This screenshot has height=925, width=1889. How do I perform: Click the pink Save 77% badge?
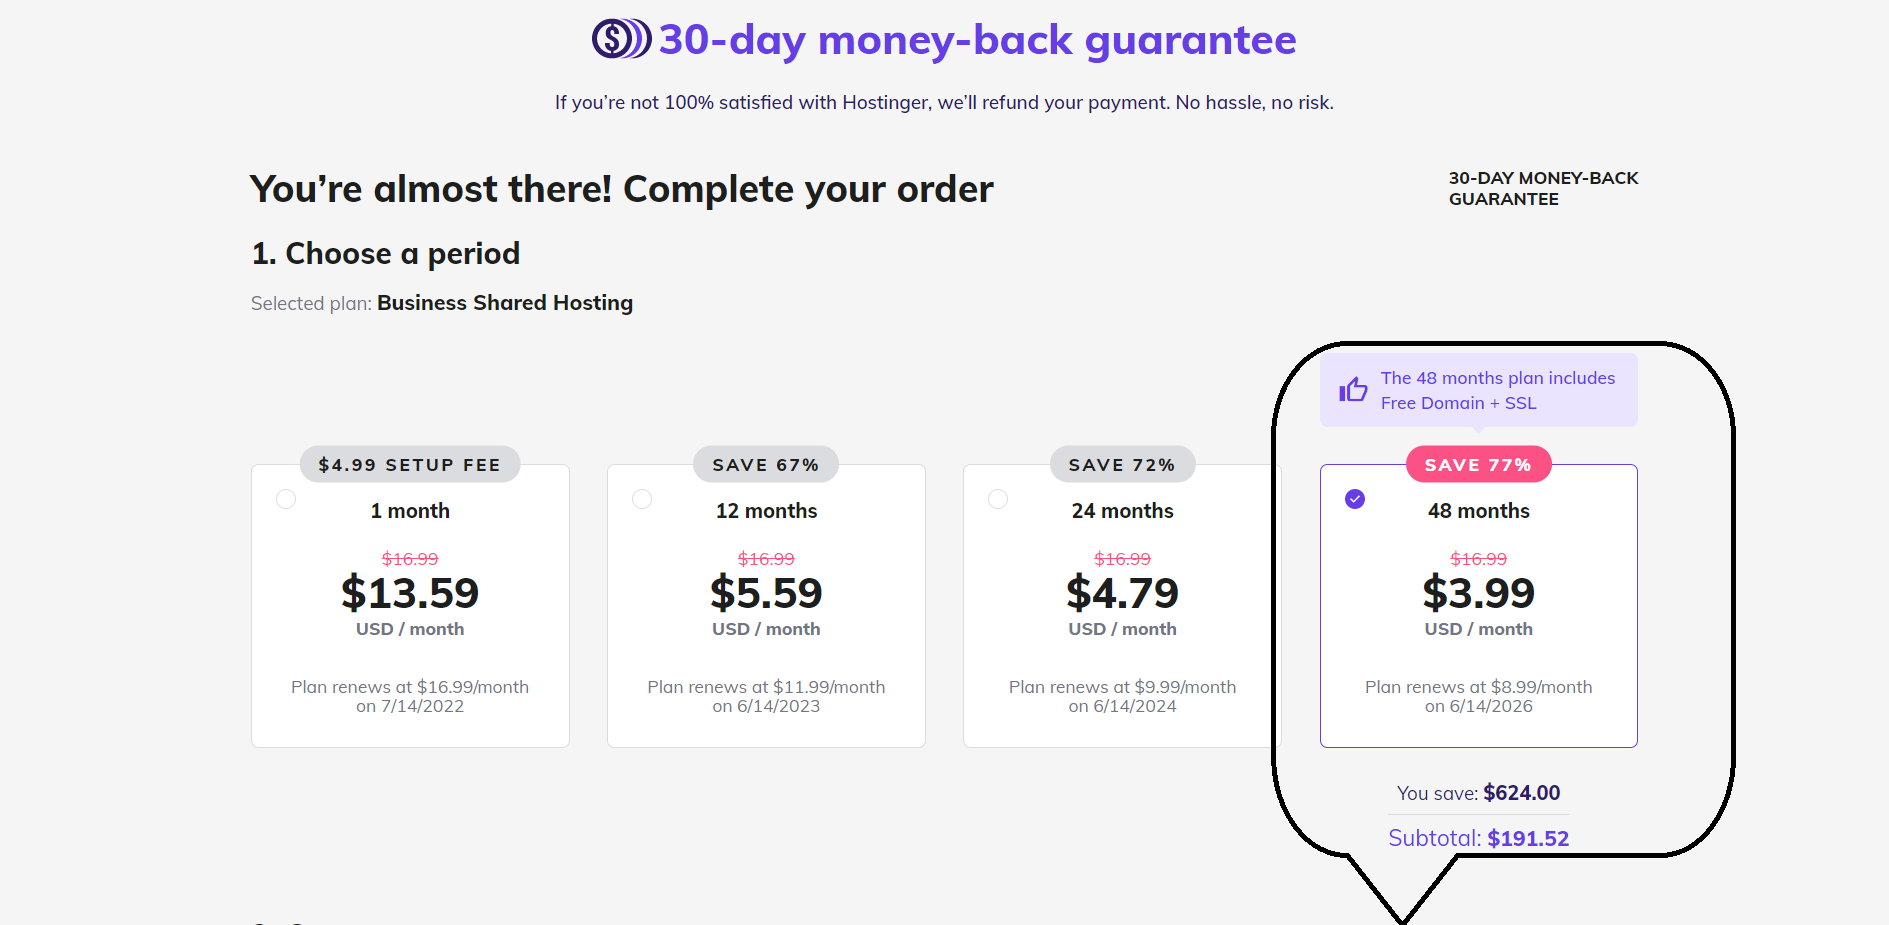(1478, 465)
